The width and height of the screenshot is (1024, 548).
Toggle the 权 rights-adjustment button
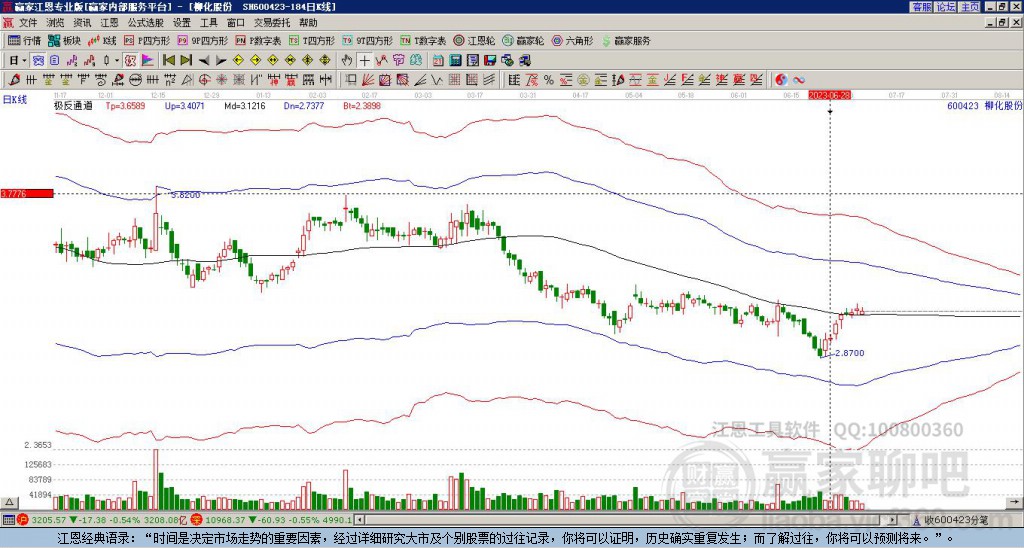(x=130, y=61)
